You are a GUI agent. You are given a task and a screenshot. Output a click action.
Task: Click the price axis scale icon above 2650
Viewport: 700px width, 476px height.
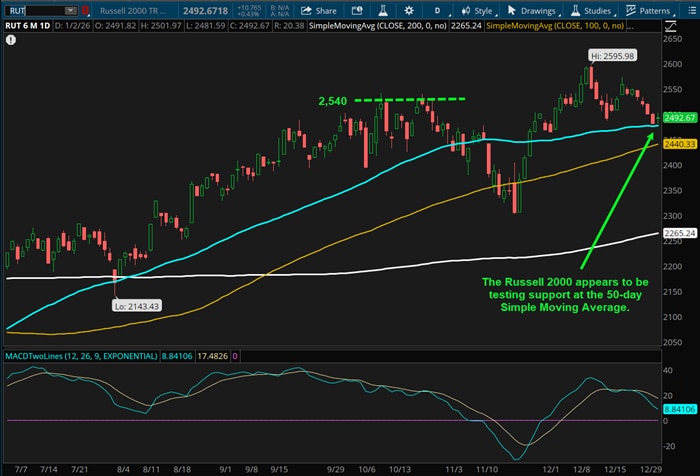point(670,27)
